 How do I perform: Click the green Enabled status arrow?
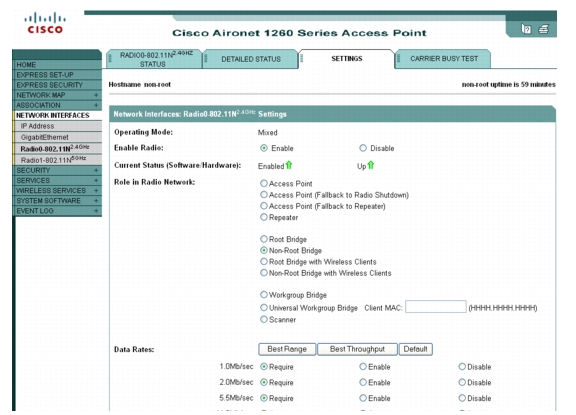(289, 165)
